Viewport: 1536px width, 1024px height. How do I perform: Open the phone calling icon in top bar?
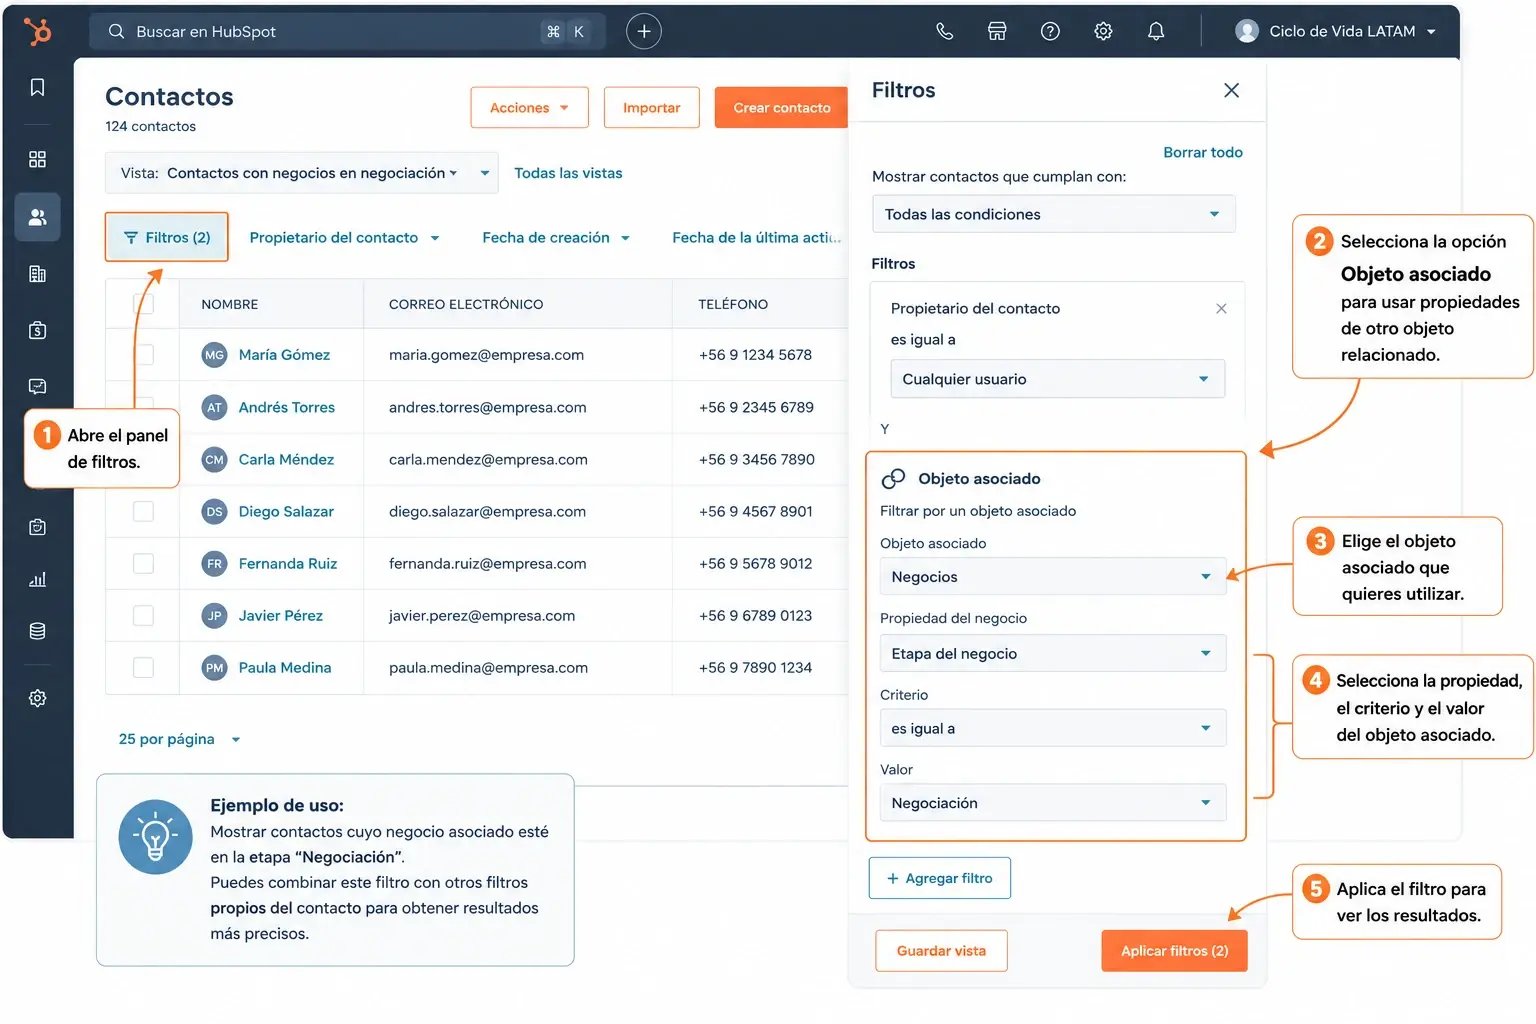944,31
